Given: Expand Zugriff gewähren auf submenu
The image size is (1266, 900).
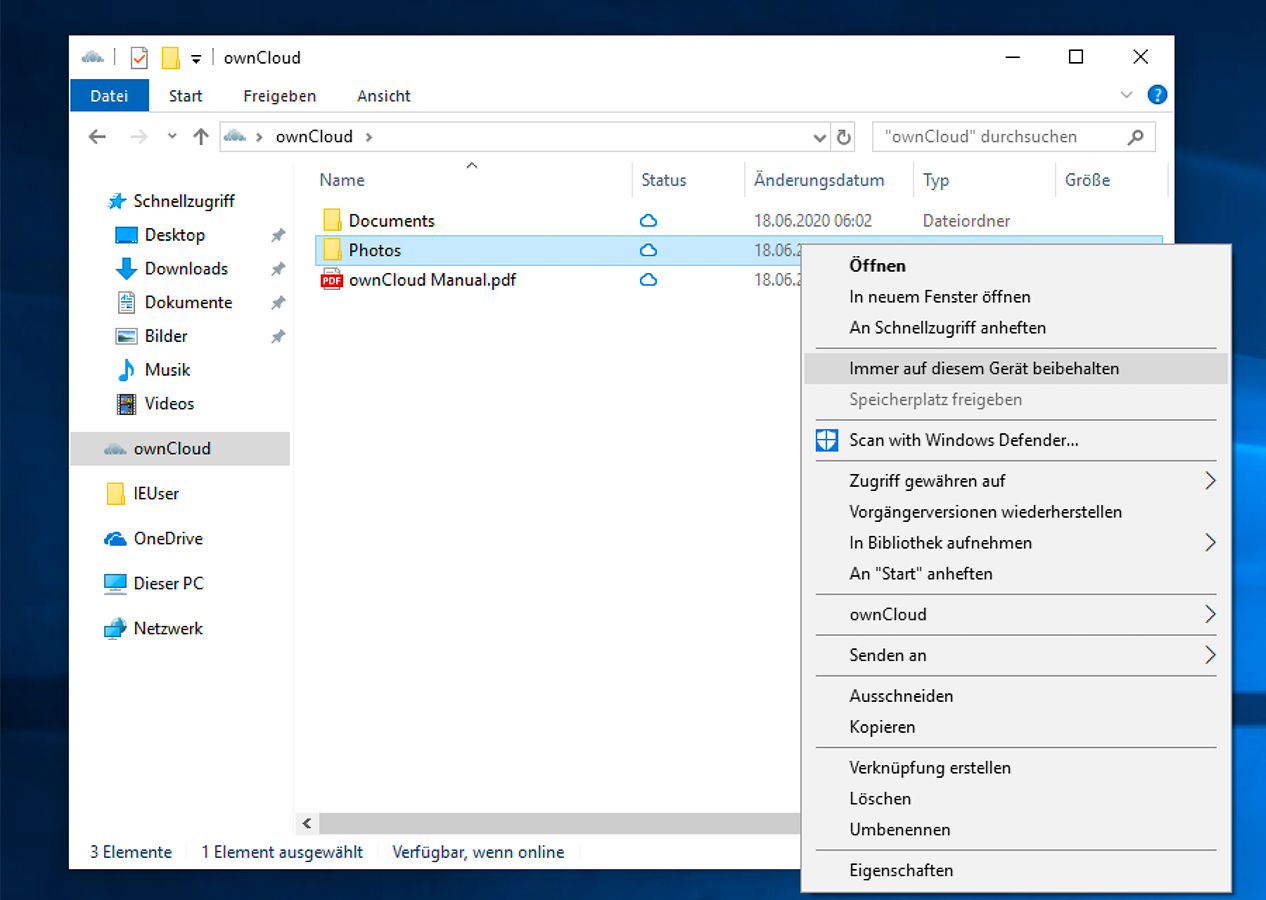Looking at the screenshot, I should pyautogui.click(x=1016, y=481).
